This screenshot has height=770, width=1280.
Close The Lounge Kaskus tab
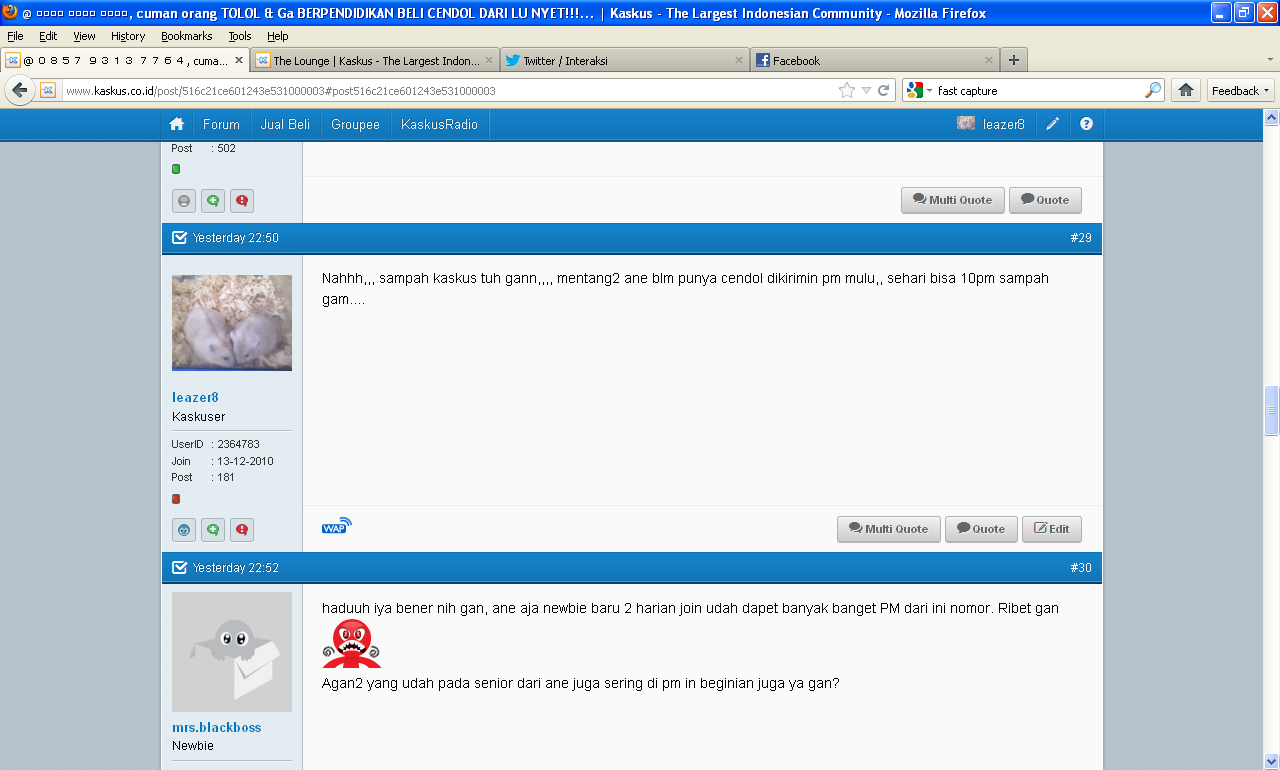click(489, 60)
